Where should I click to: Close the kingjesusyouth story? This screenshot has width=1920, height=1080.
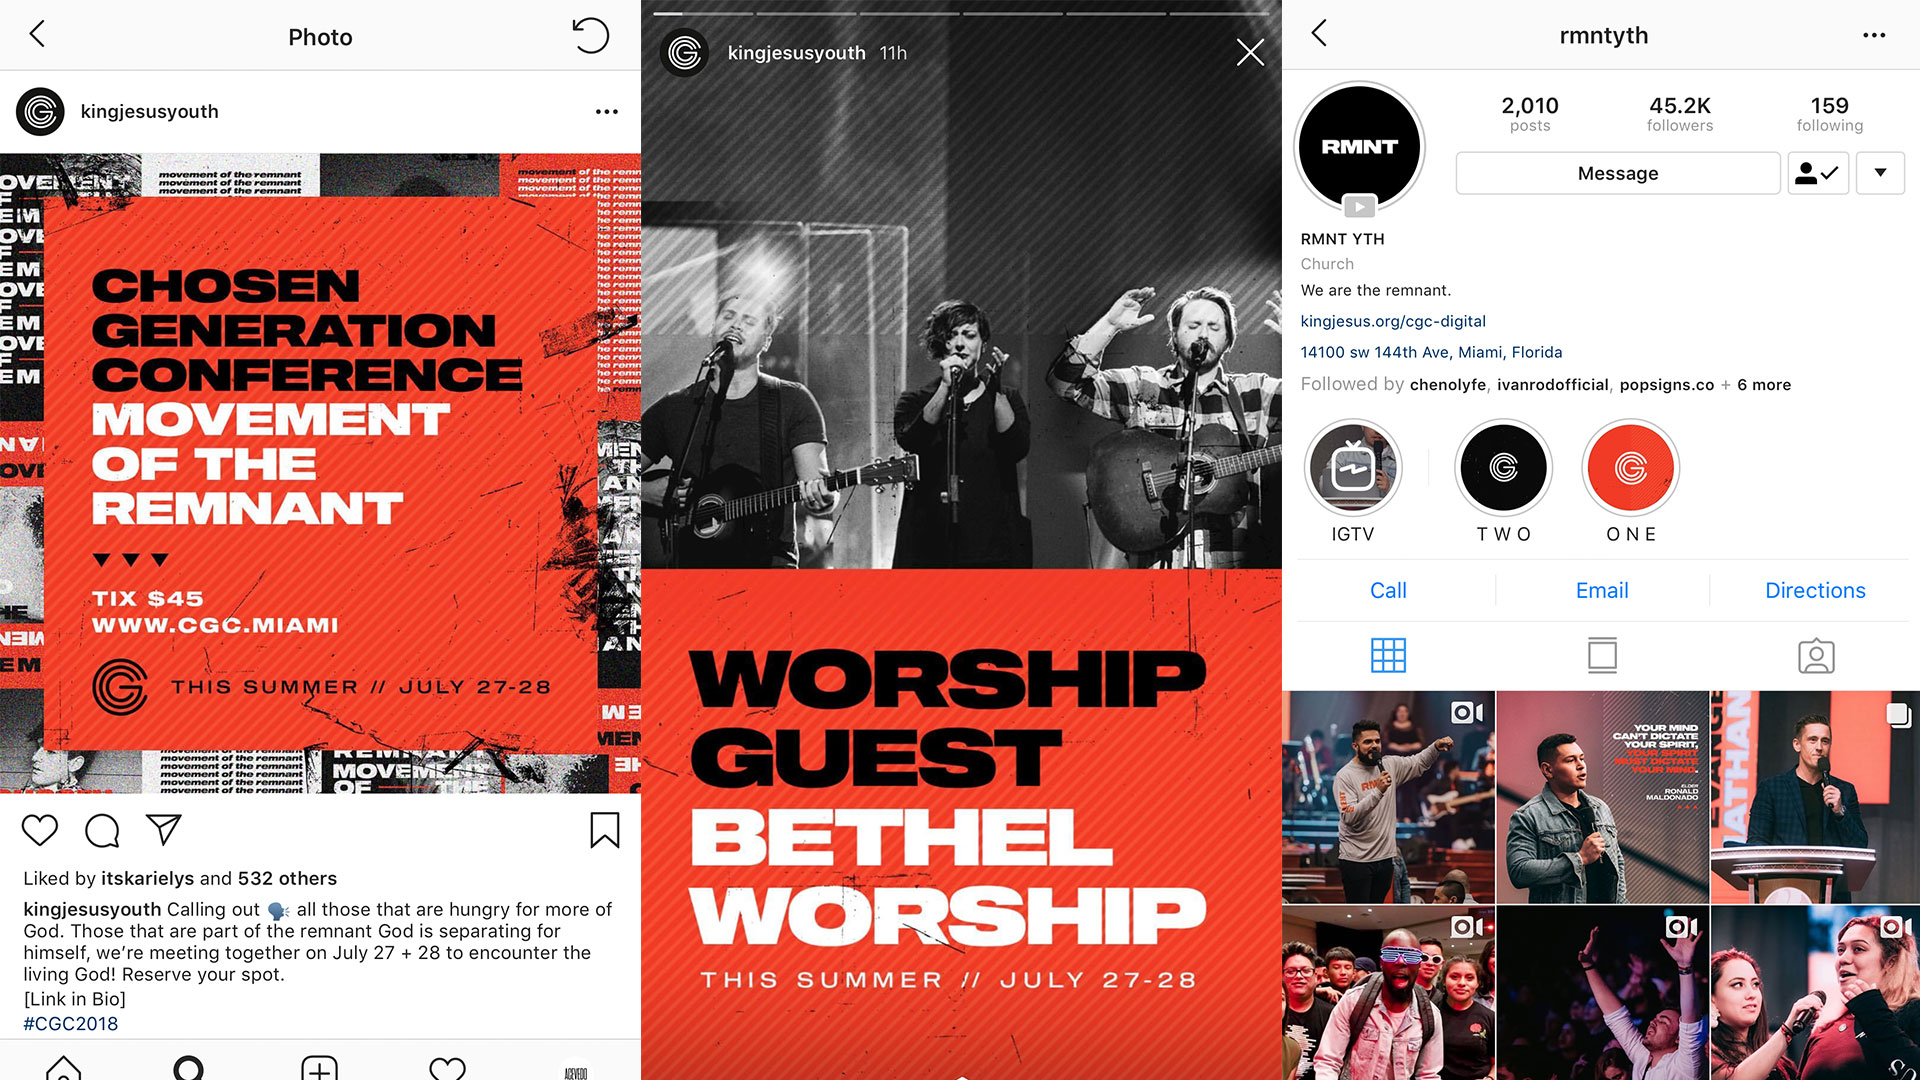coord(1250,52)
